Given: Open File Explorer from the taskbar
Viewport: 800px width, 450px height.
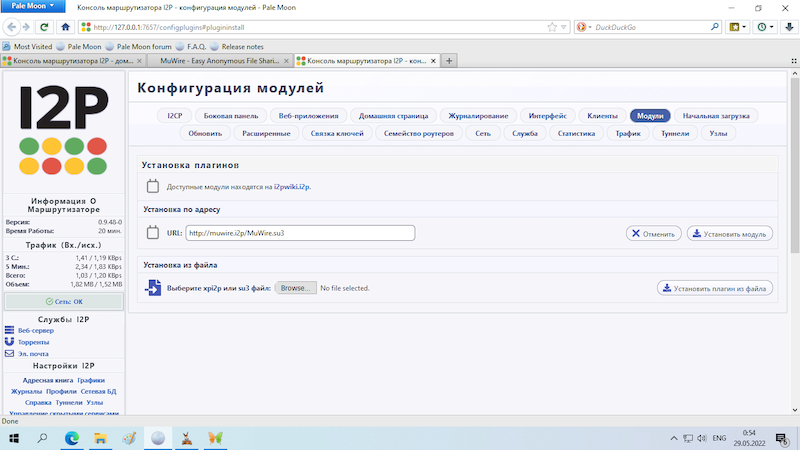Looking at the screenshot, I should click(100, 438).
